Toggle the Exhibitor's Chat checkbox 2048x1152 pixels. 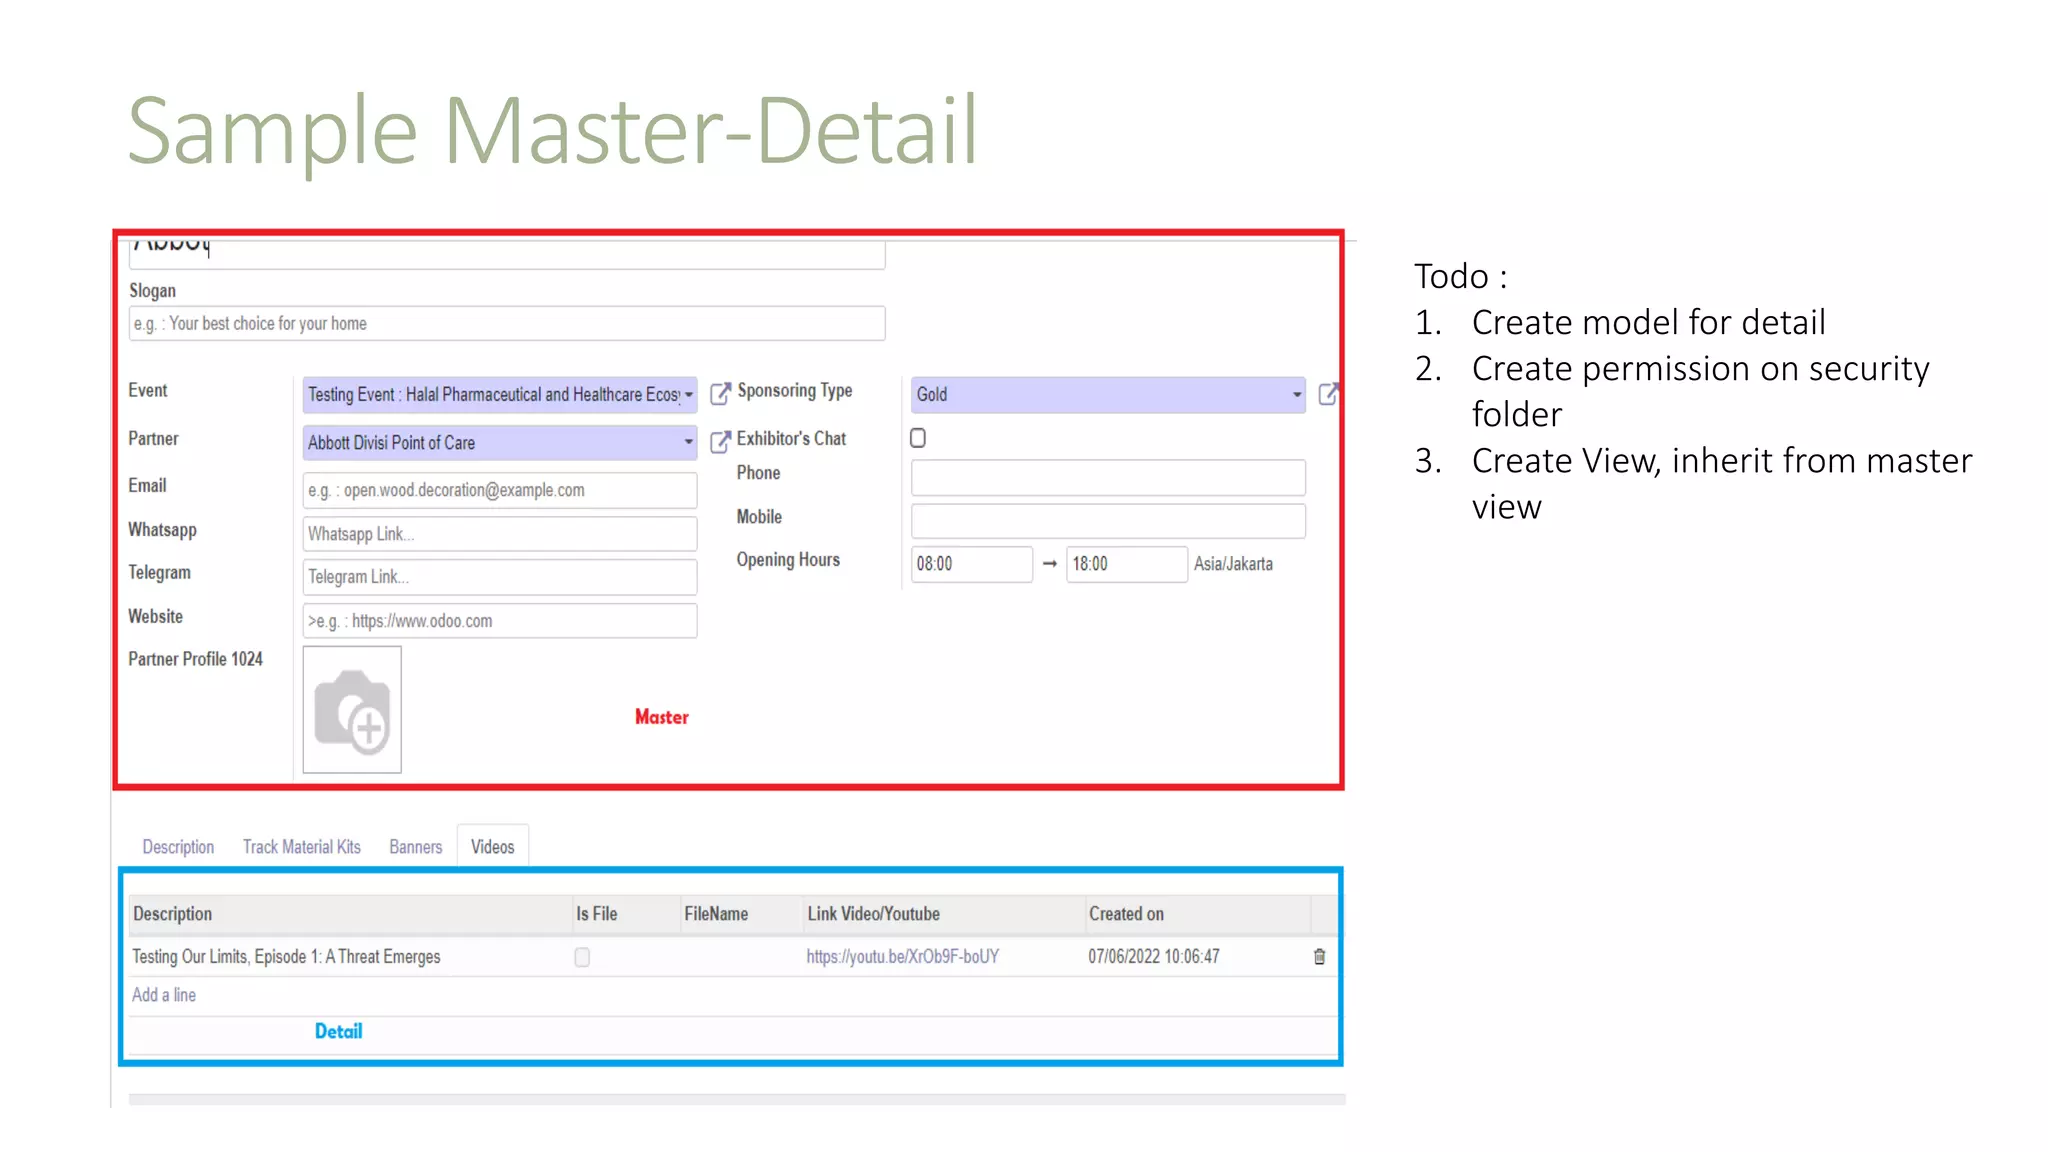pos(918,438)
